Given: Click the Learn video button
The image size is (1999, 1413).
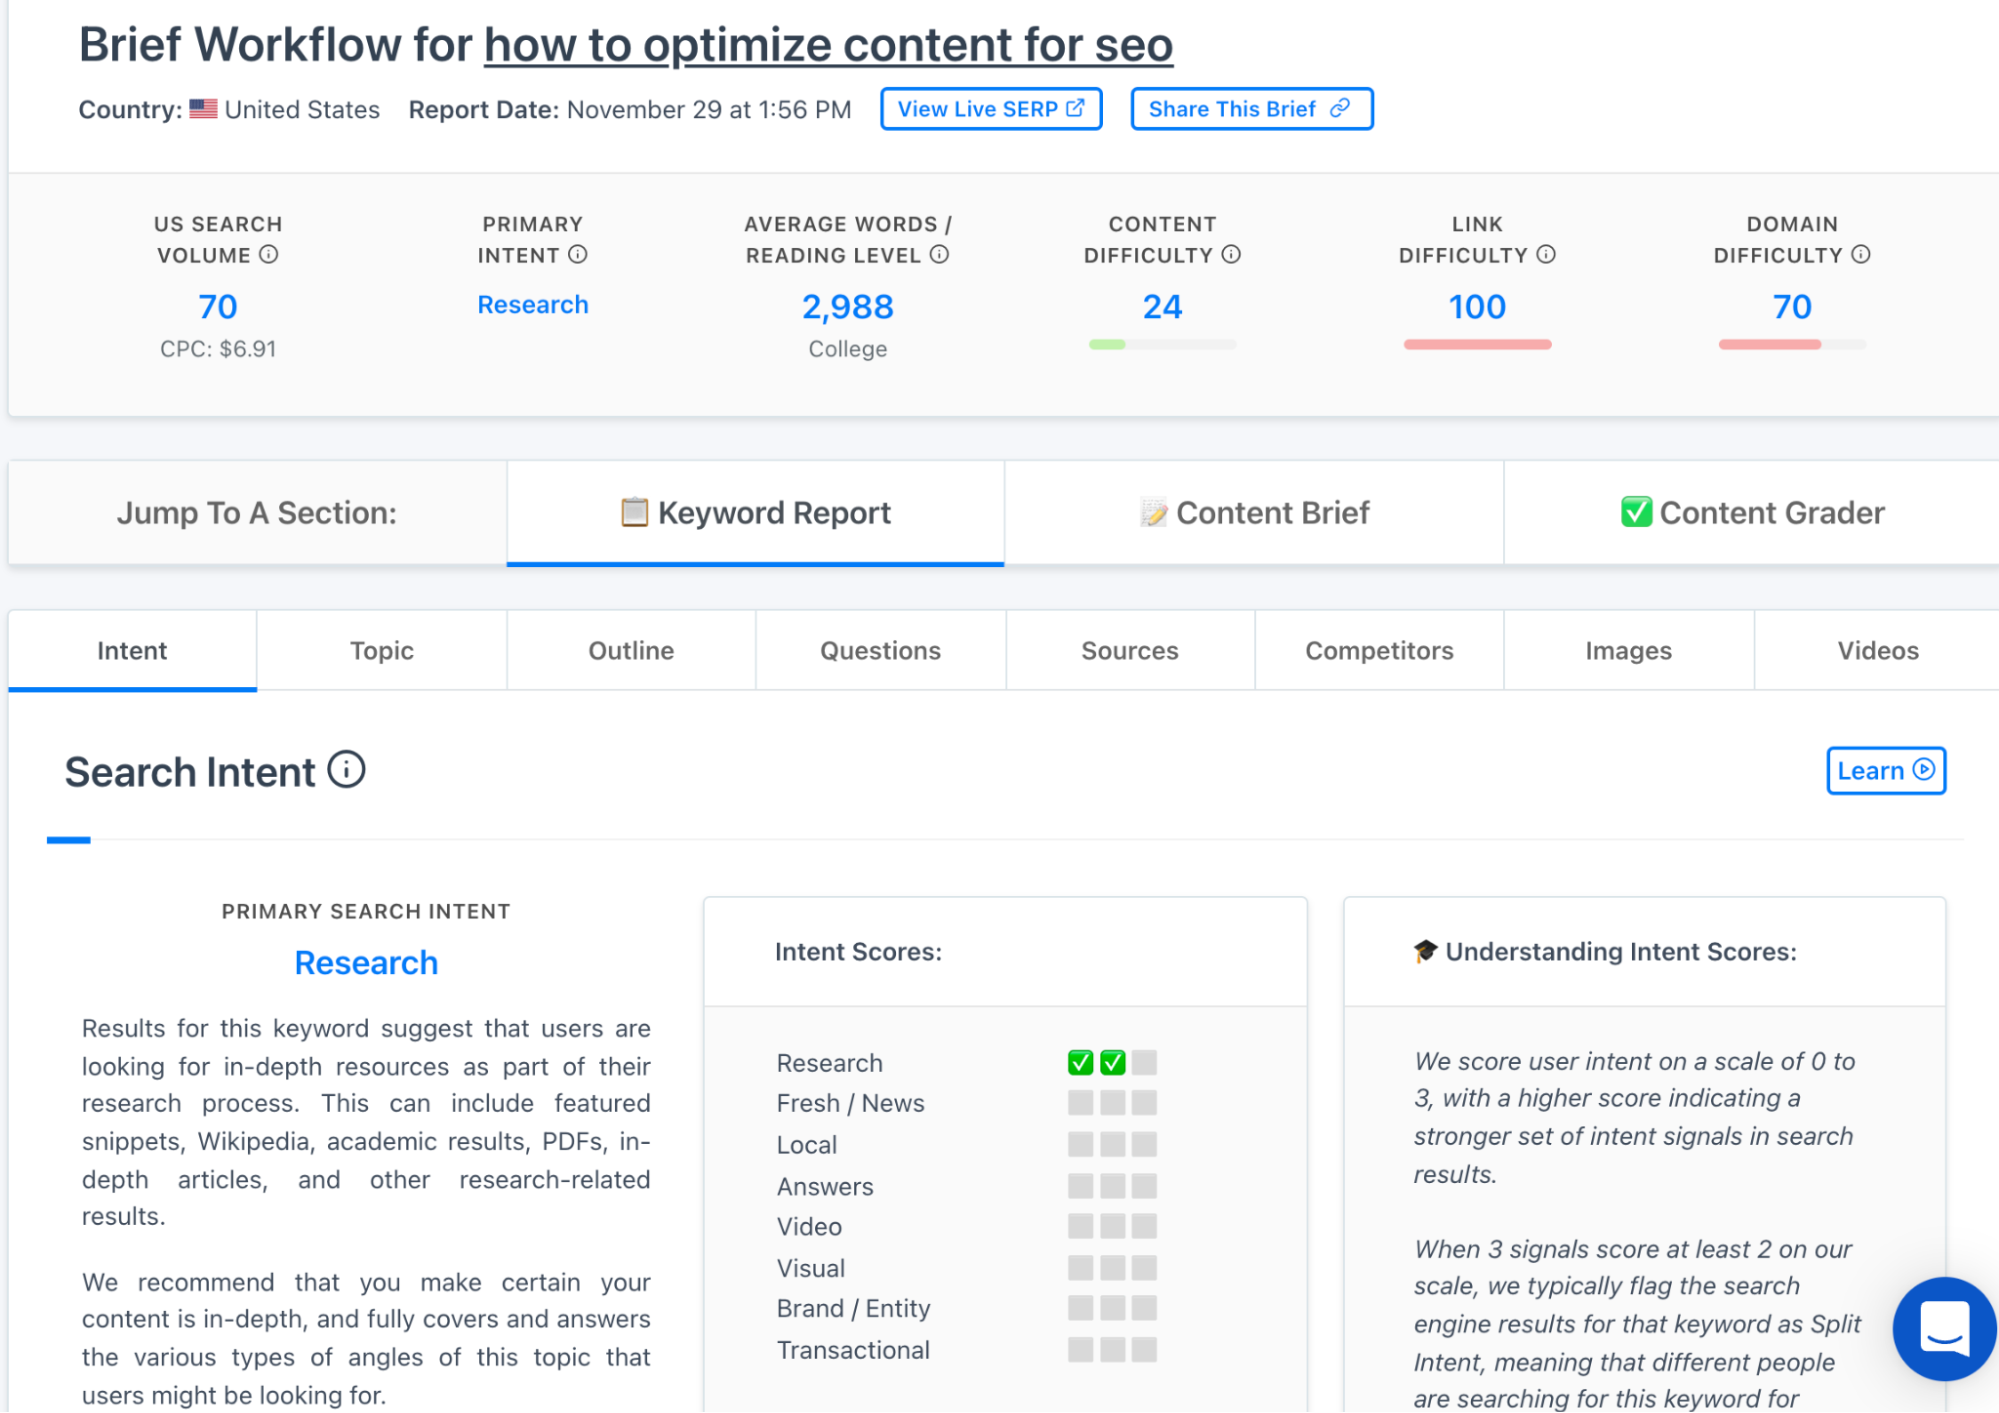Looking at the screenshot, I should coord(1885,771).
